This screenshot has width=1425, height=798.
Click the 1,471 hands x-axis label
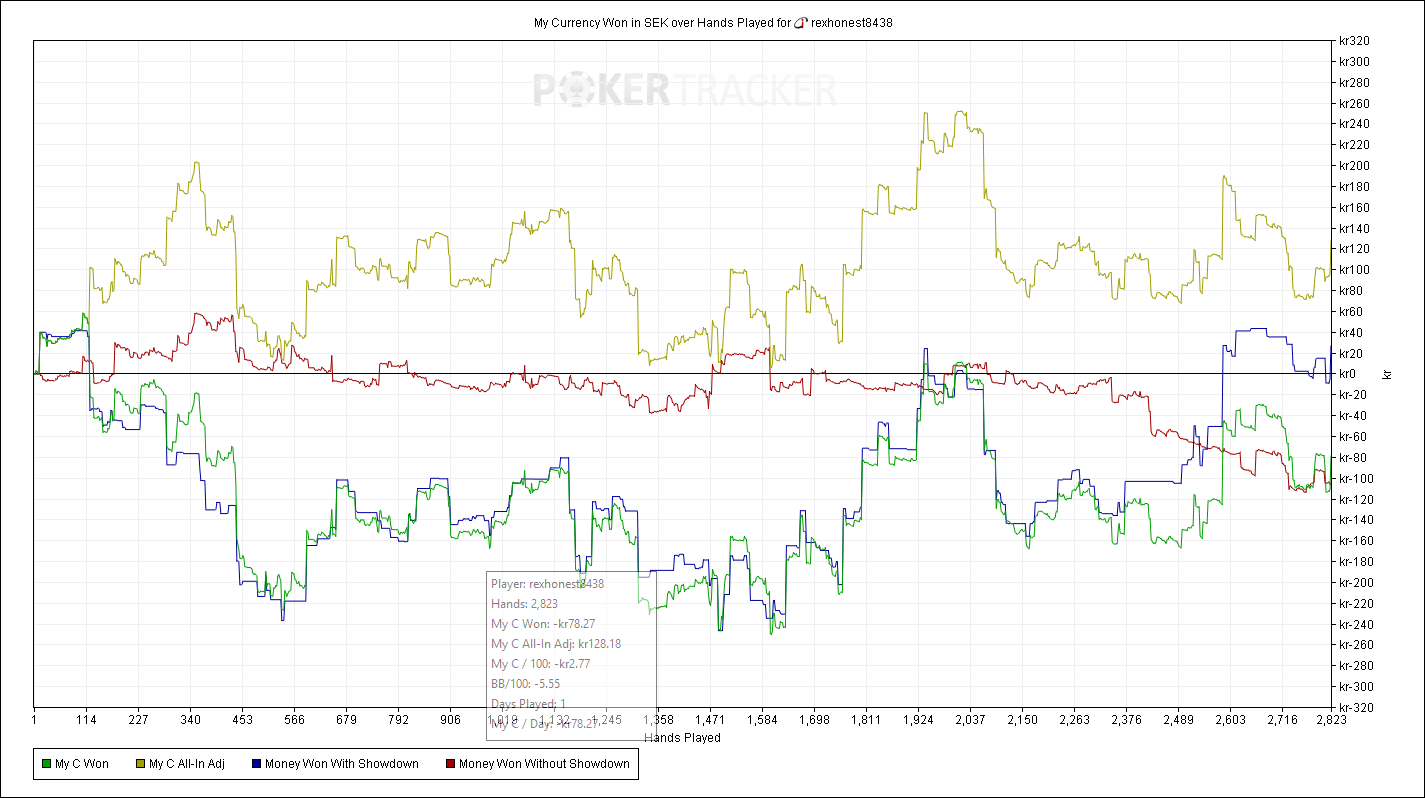(710, 719)
